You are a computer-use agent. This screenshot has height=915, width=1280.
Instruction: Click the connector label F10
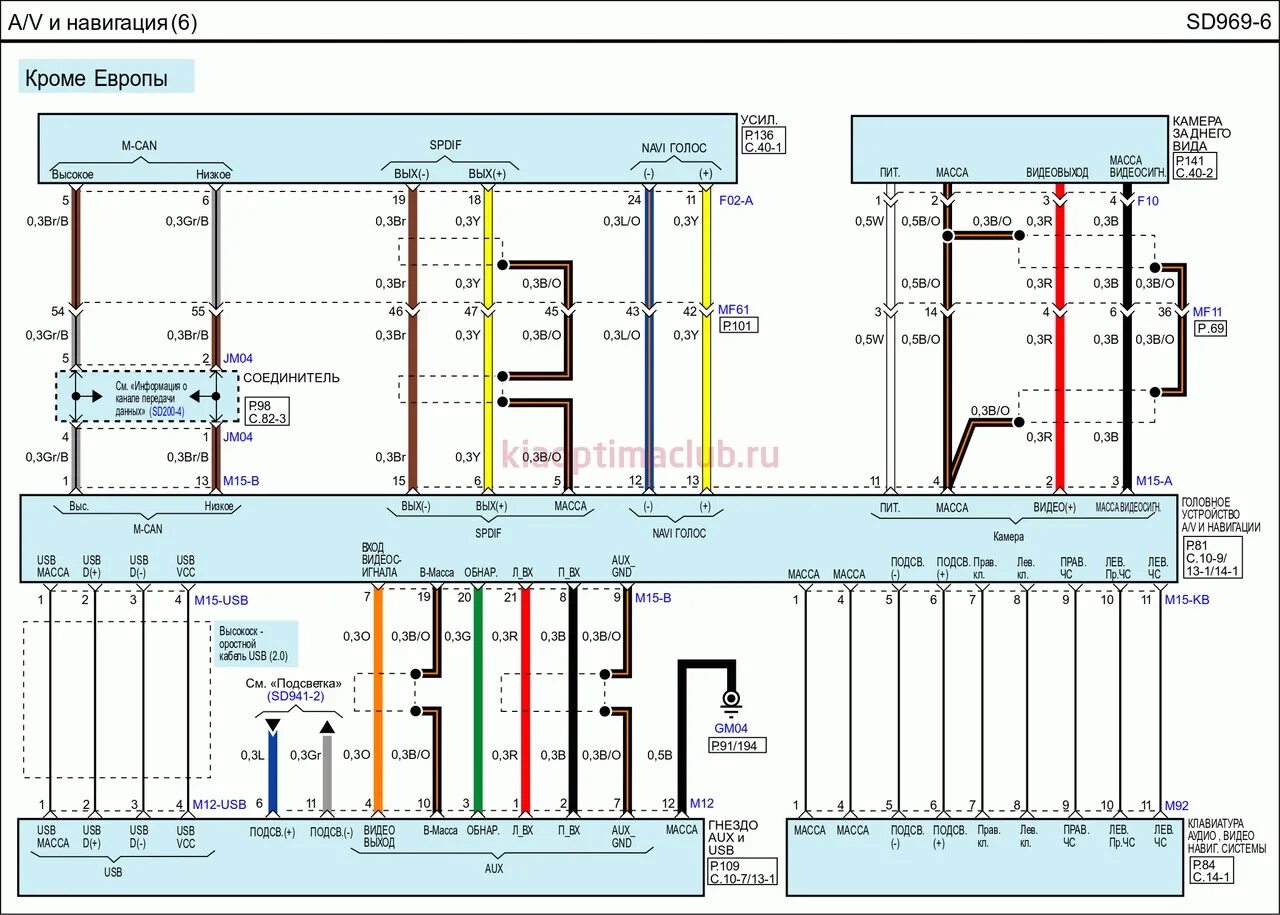tap(1148, 201)
